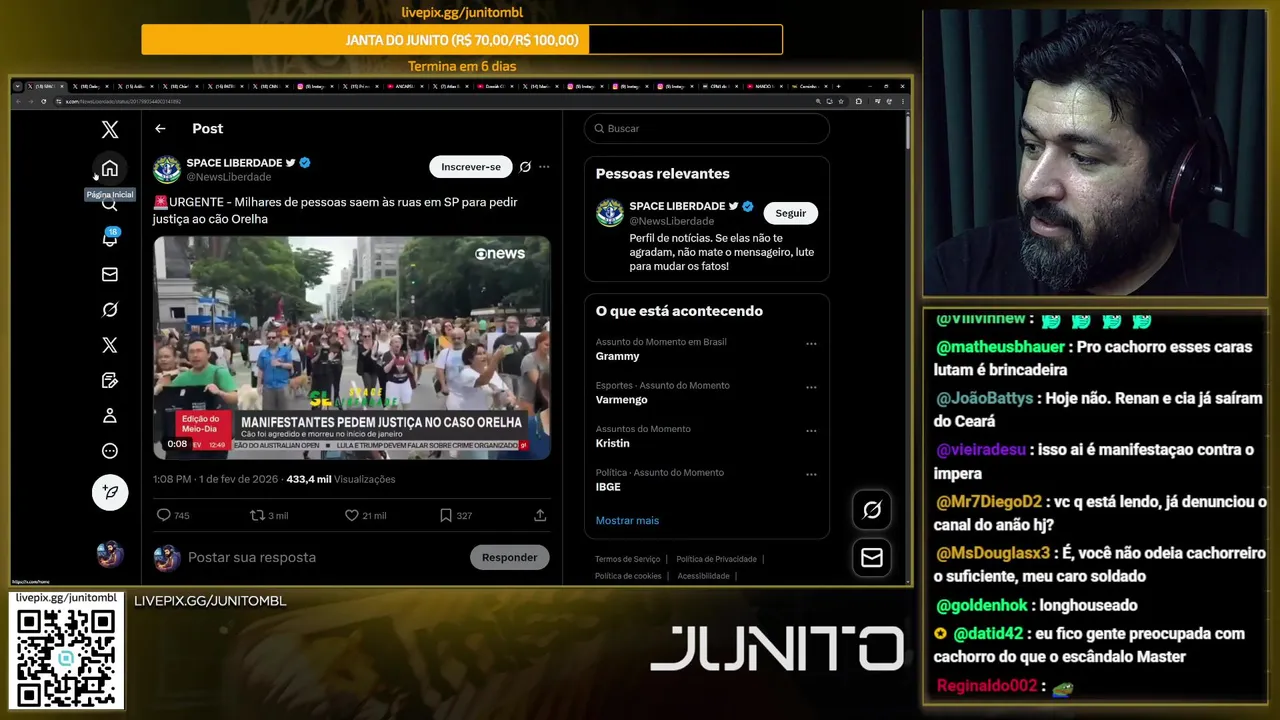Click SPACE LIBERDADE name in Pessoas relevantes
This screenshot has height=720, width=1280.
coord(677,206)
